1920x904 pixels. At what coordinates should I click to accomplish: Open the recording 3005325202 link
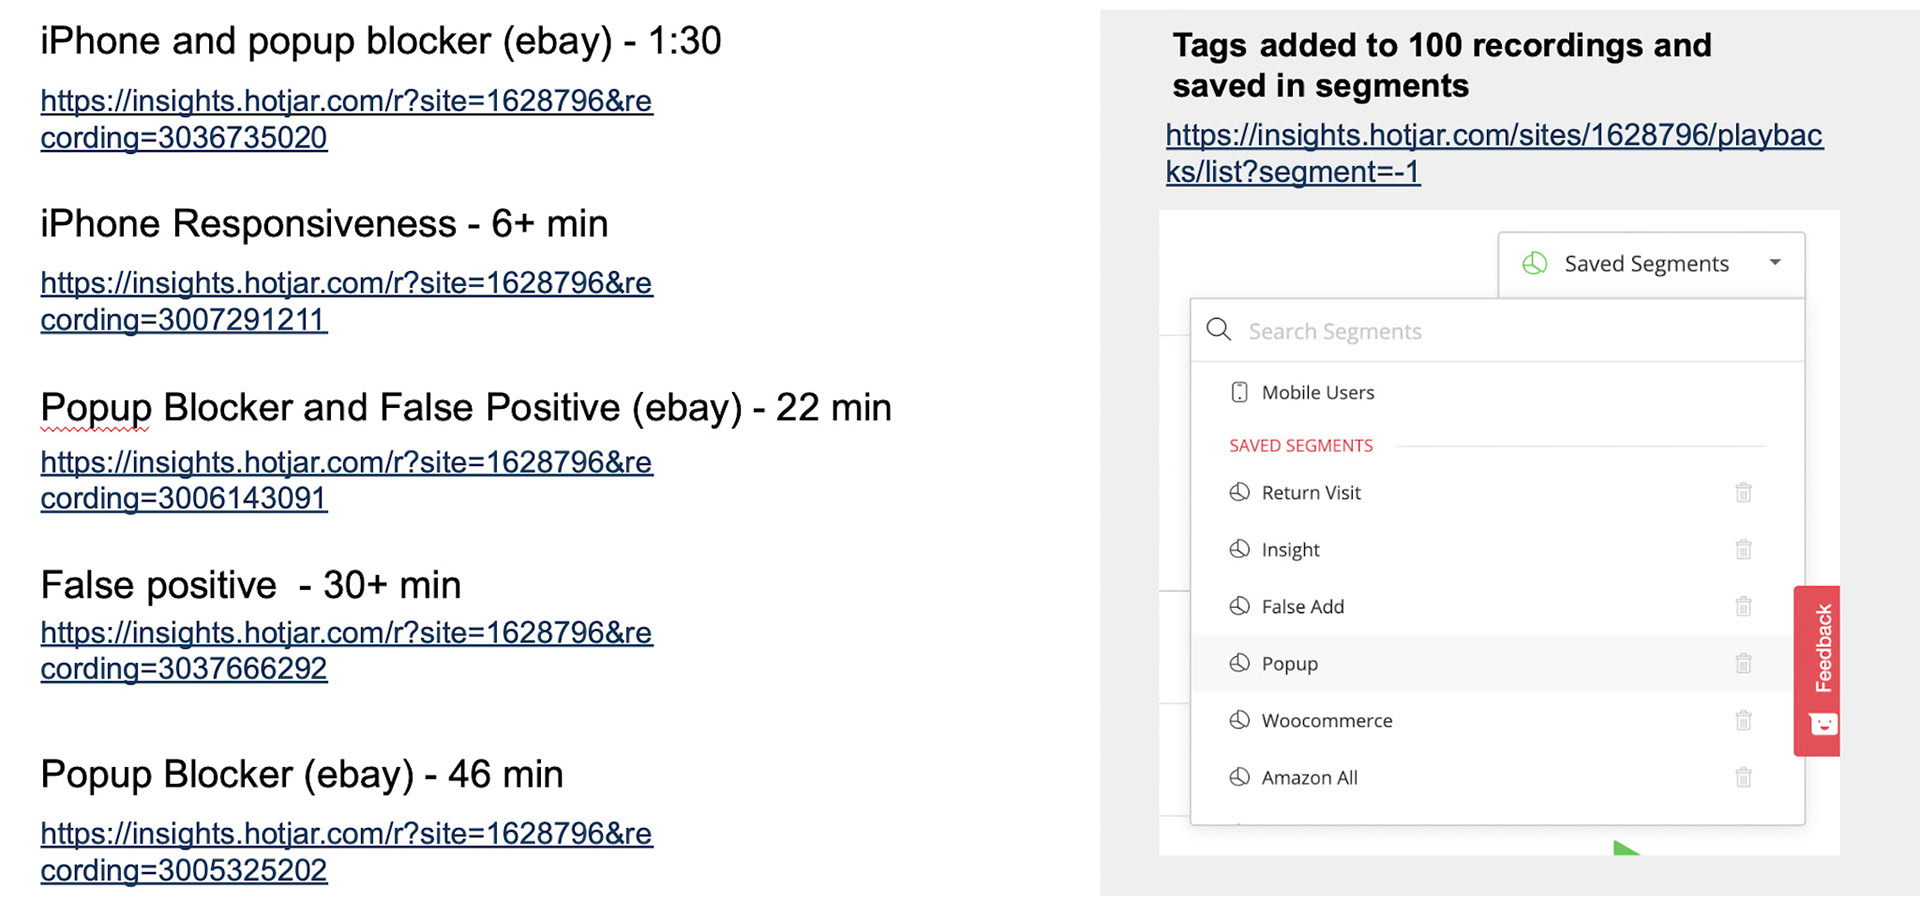[346, 852]
